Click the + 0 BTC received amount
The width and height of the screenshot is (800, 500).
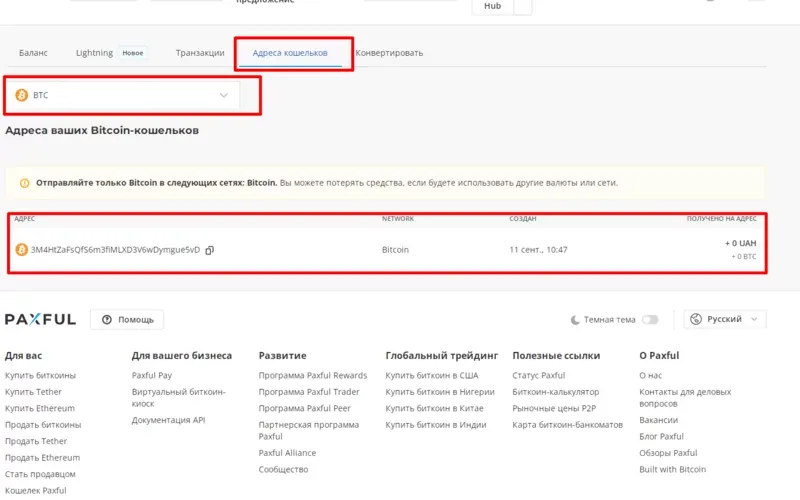(744, 257)
